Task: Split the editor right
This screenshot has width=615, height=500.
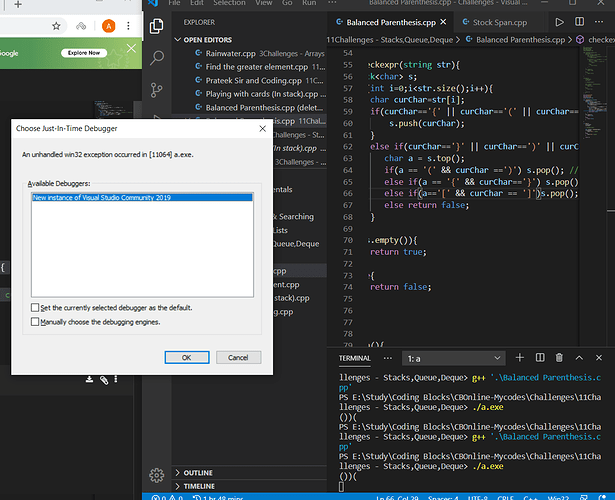Action: pyautogui.click(x=579, y=22)
